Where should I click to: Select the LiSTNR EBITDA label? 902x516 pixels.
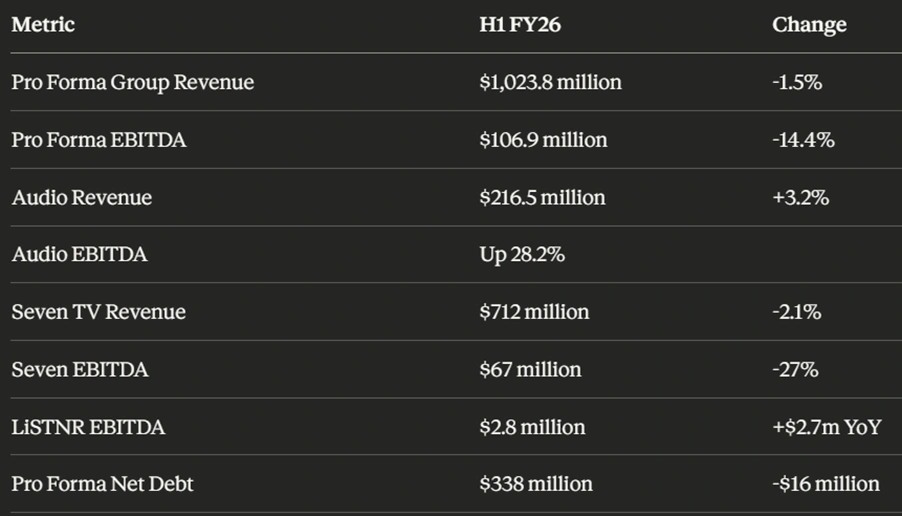click(x=89, y=427)
